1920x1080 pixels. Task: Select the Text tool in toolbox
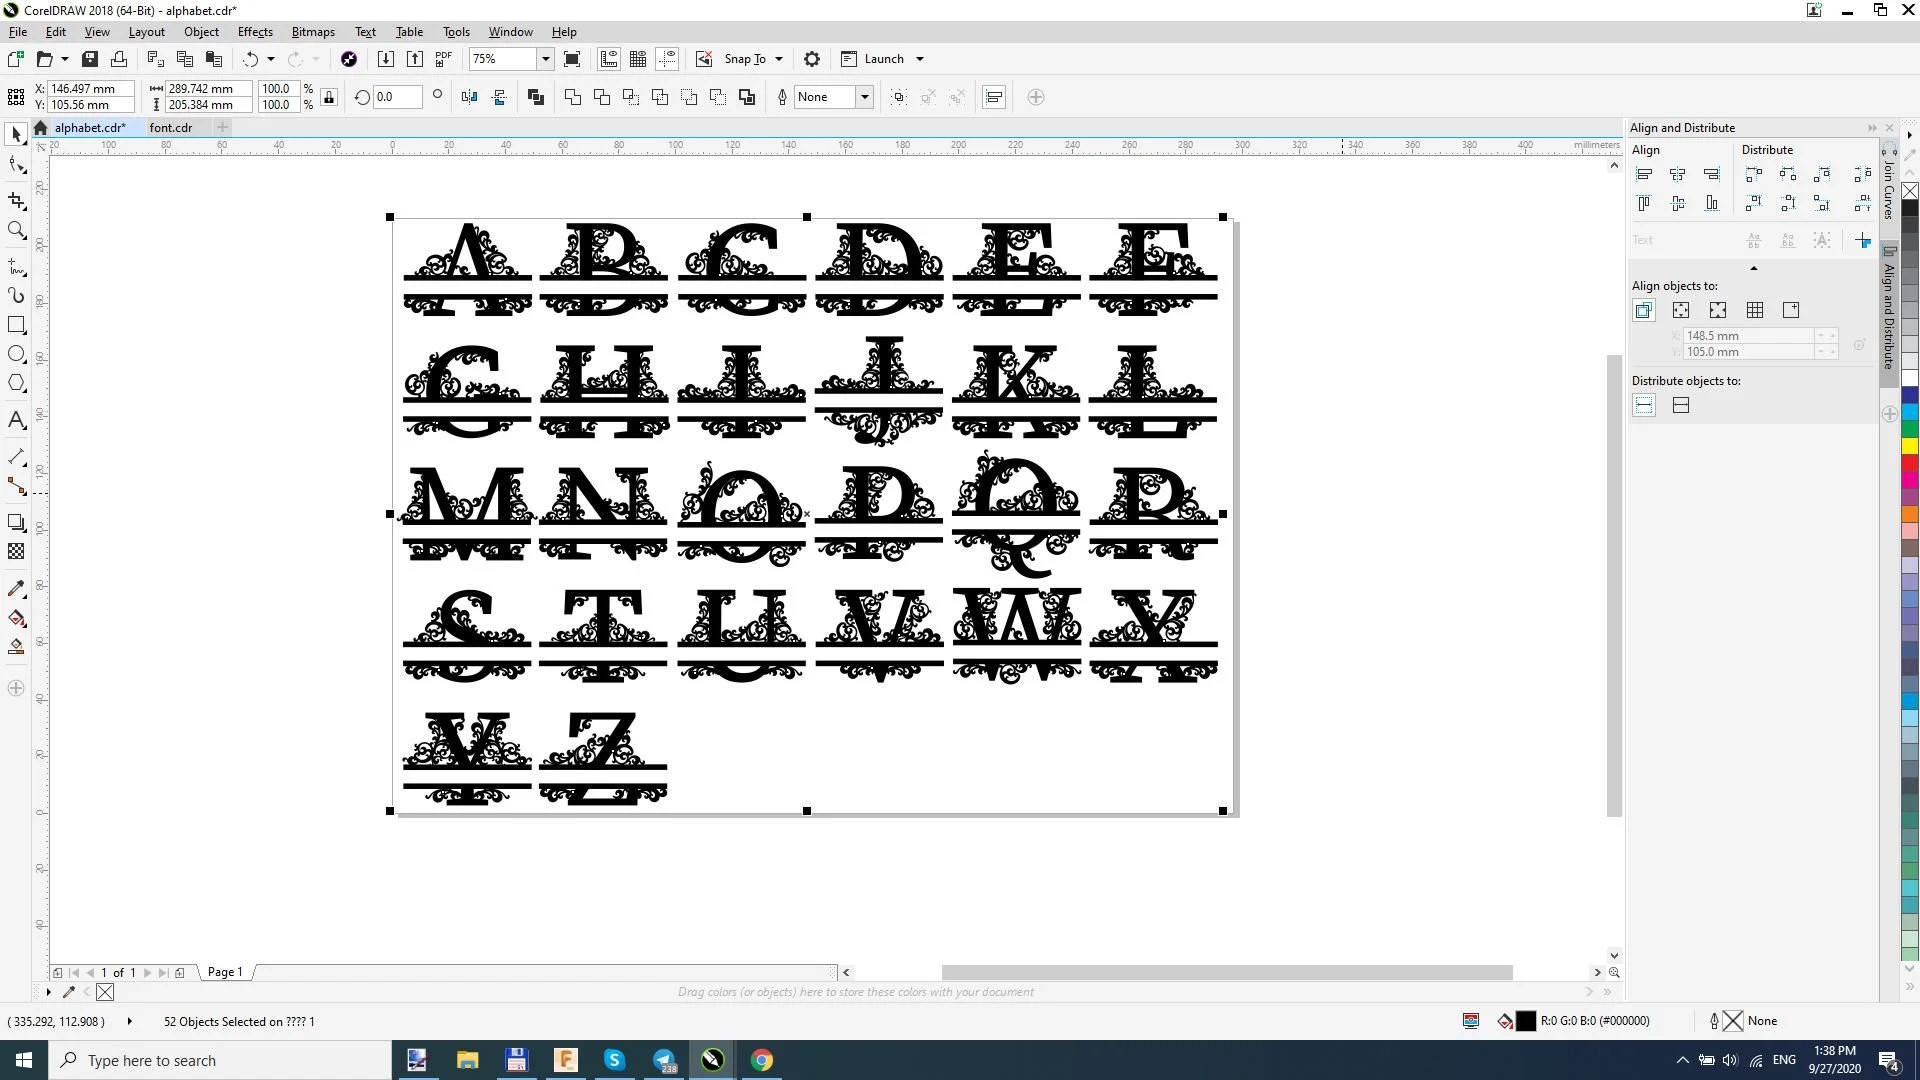pos(16,420)
